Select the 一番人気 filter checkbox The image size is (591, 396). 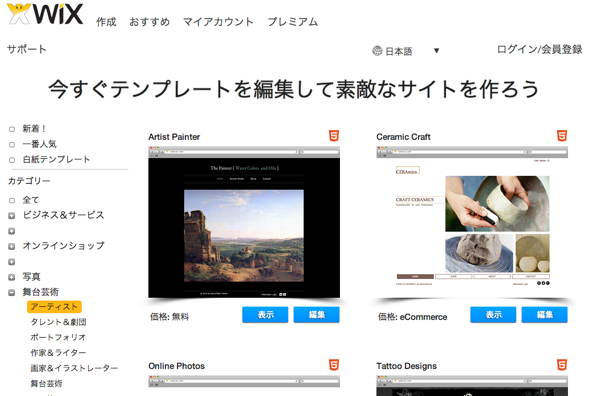click(12, 145)
